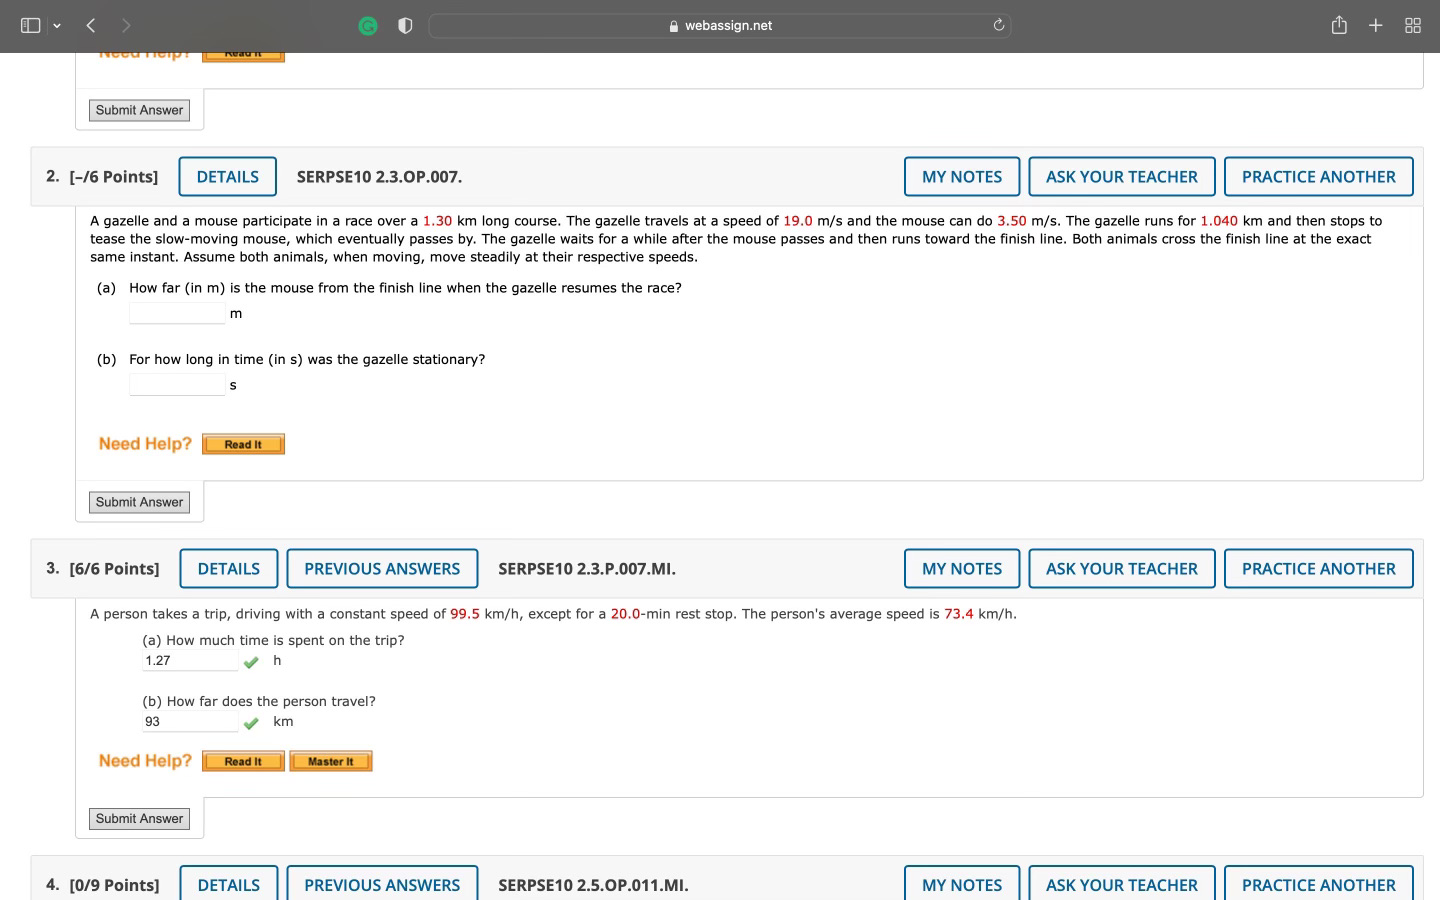Expand DETAILS for question 2

(x=227, y=176)
